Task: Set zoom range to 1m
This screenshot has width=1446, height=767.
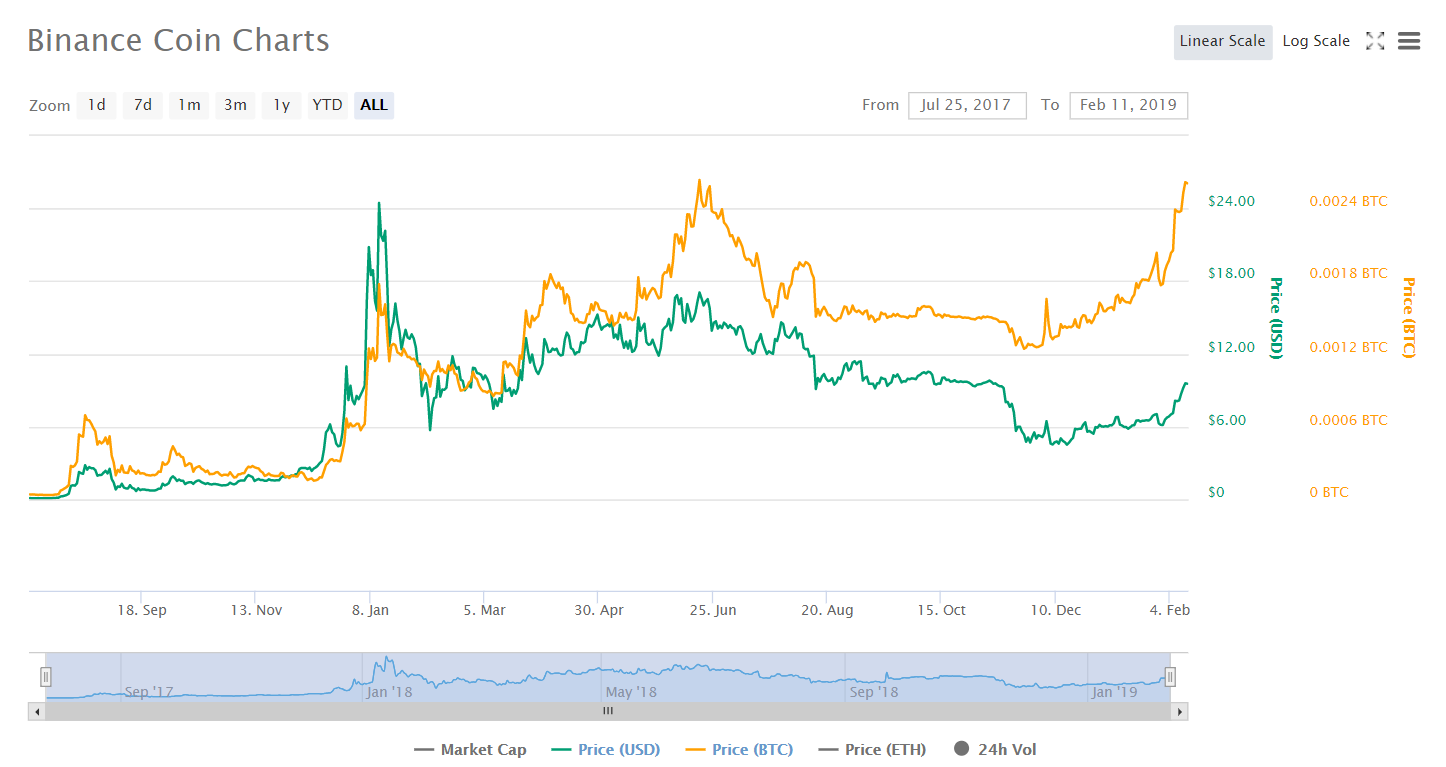Action: 189,105
